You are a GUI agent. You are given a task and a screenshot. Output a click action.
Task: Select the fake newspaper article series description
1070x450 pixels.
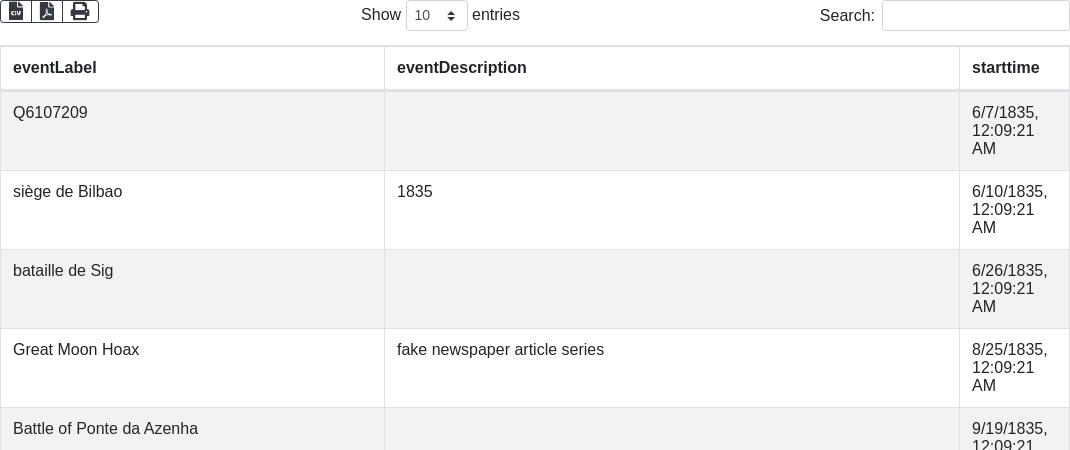pos(500,350)
